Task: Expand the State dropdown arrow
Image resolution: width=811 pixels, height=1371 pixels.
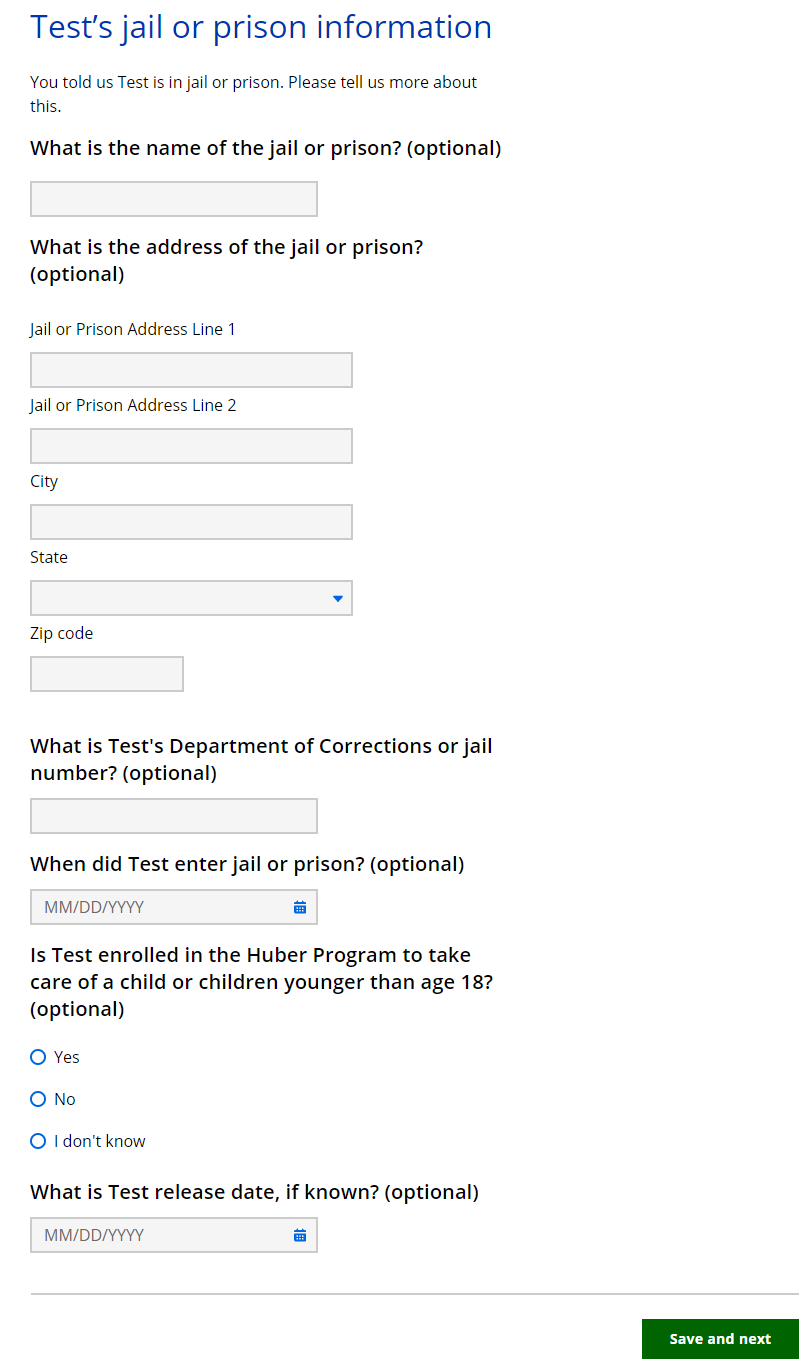Action: [337, 598]
